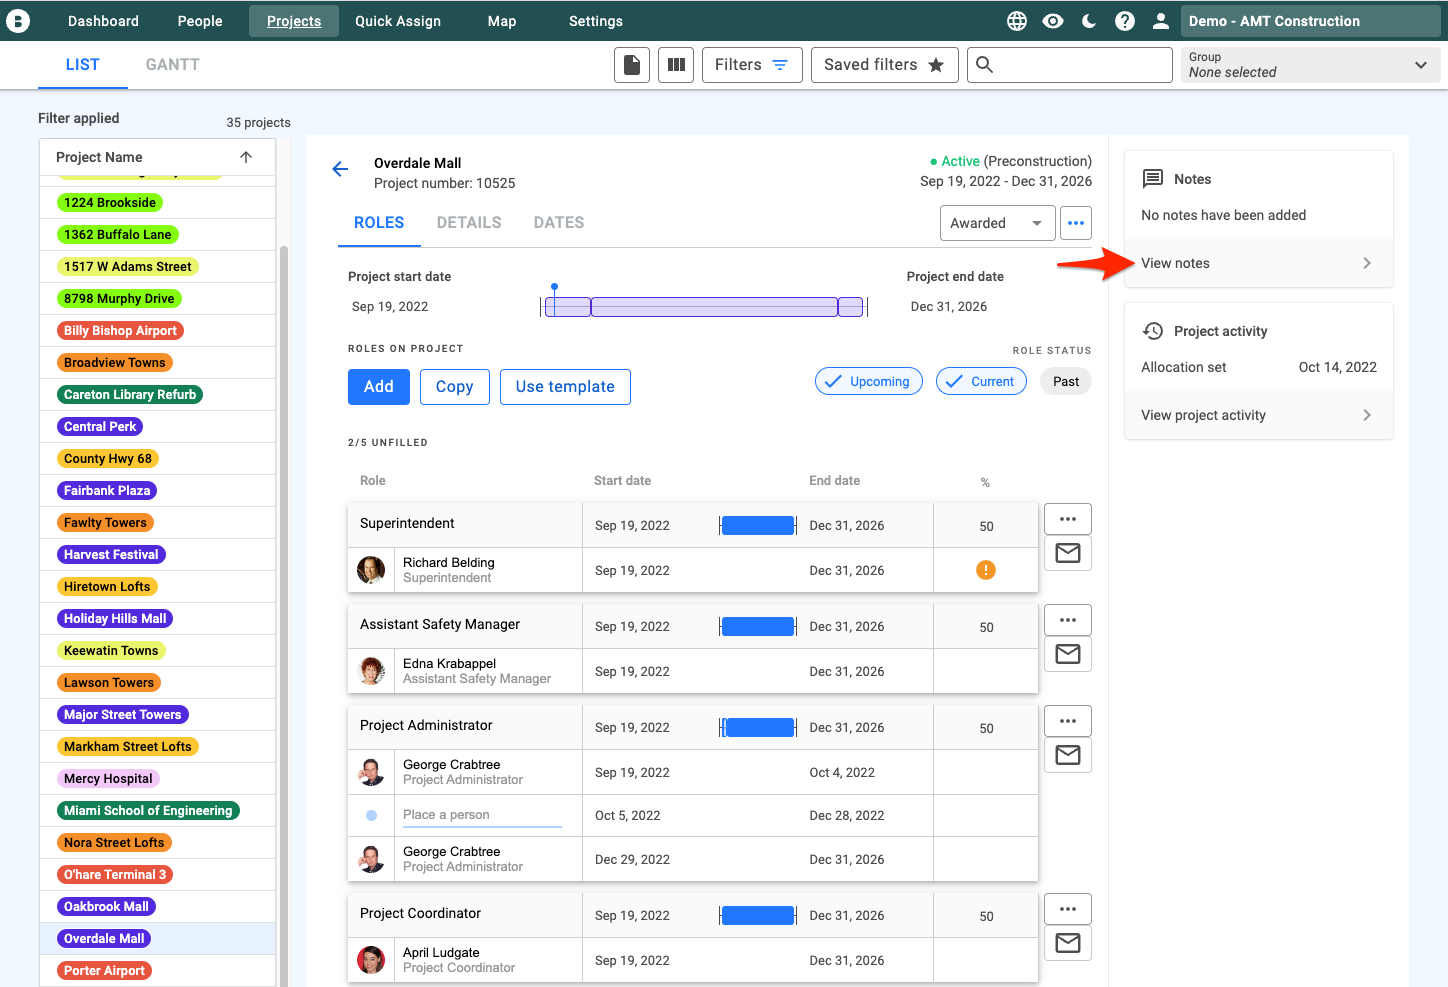This screenshot has width=1448, height=987.
Task: Click the eye view icon in the top bar
Action: [1052, 20]
